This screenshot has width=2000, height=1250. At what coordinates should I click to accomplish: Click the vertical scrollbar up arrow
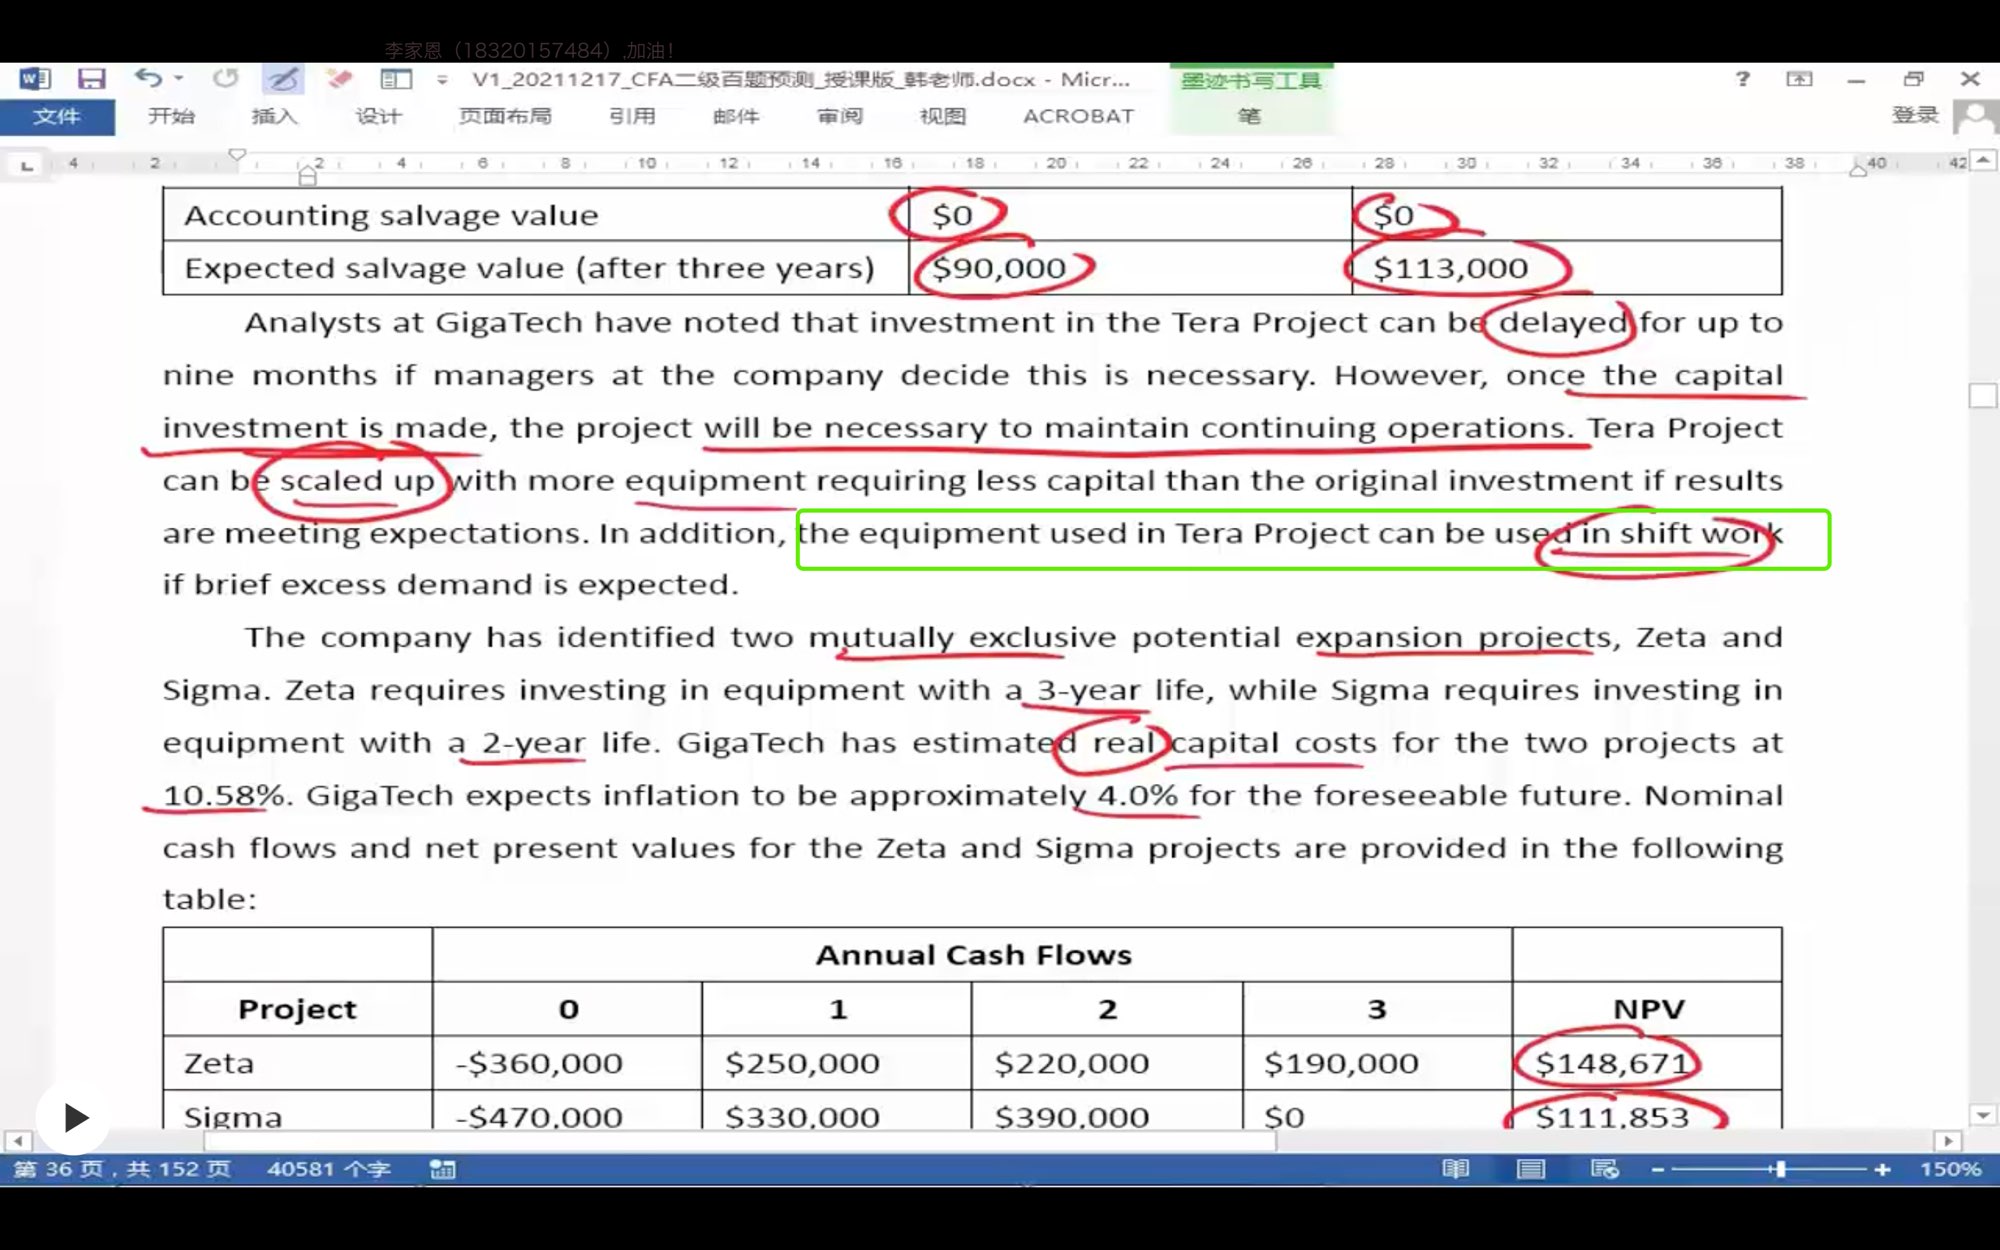click(1983, 160)
